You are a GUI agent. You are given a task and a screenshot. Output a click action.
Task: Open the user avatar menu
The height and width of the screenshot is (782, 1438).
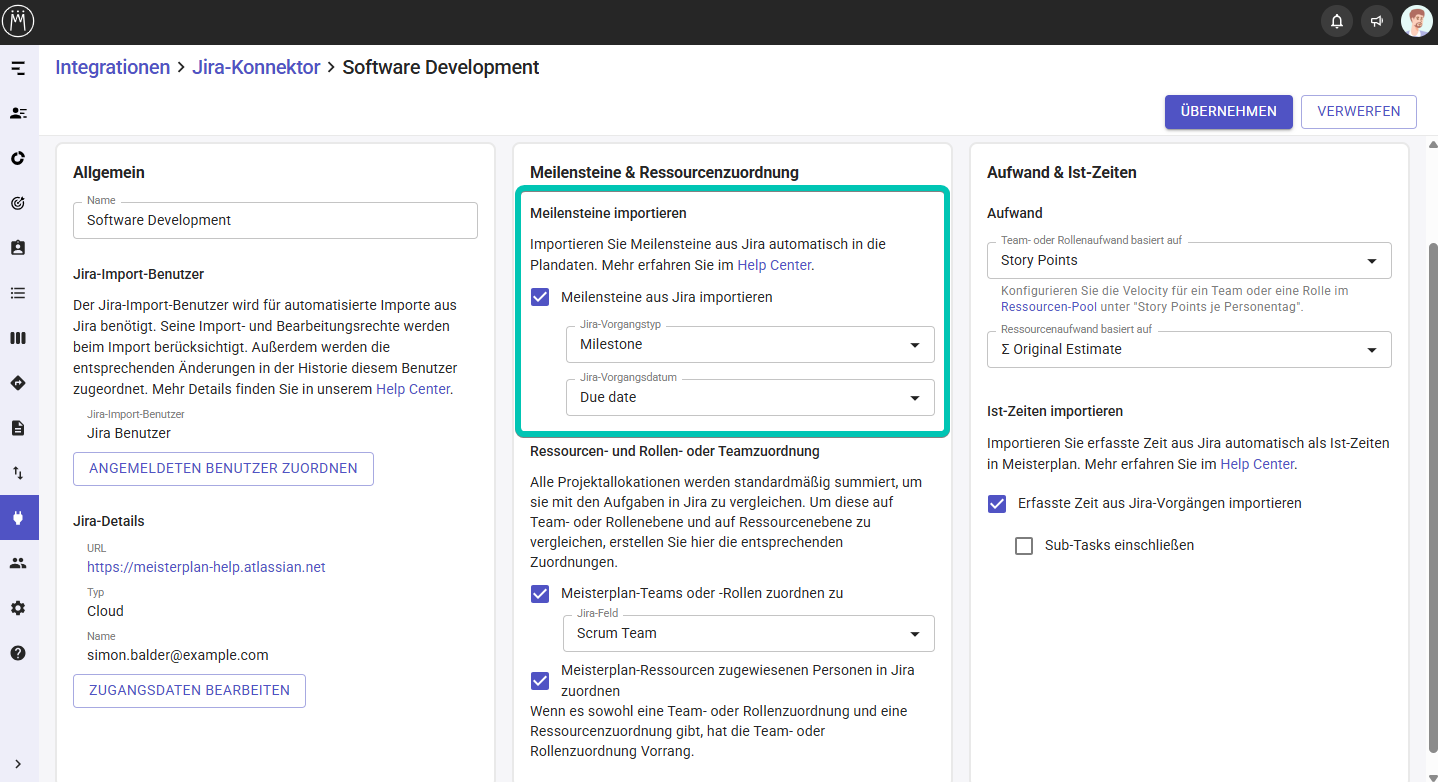(x=1417, y=21)
